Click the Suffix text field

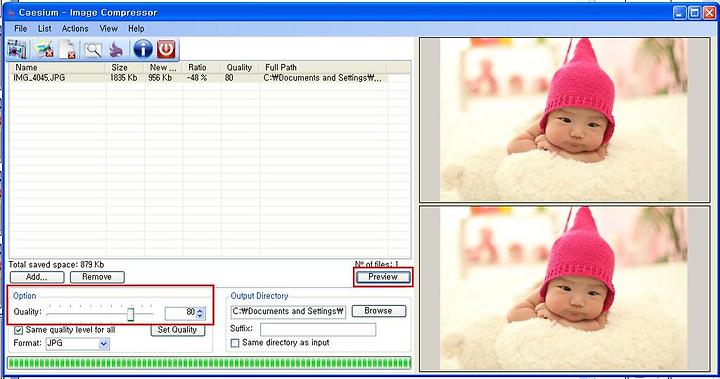click(x=318, y=329)
